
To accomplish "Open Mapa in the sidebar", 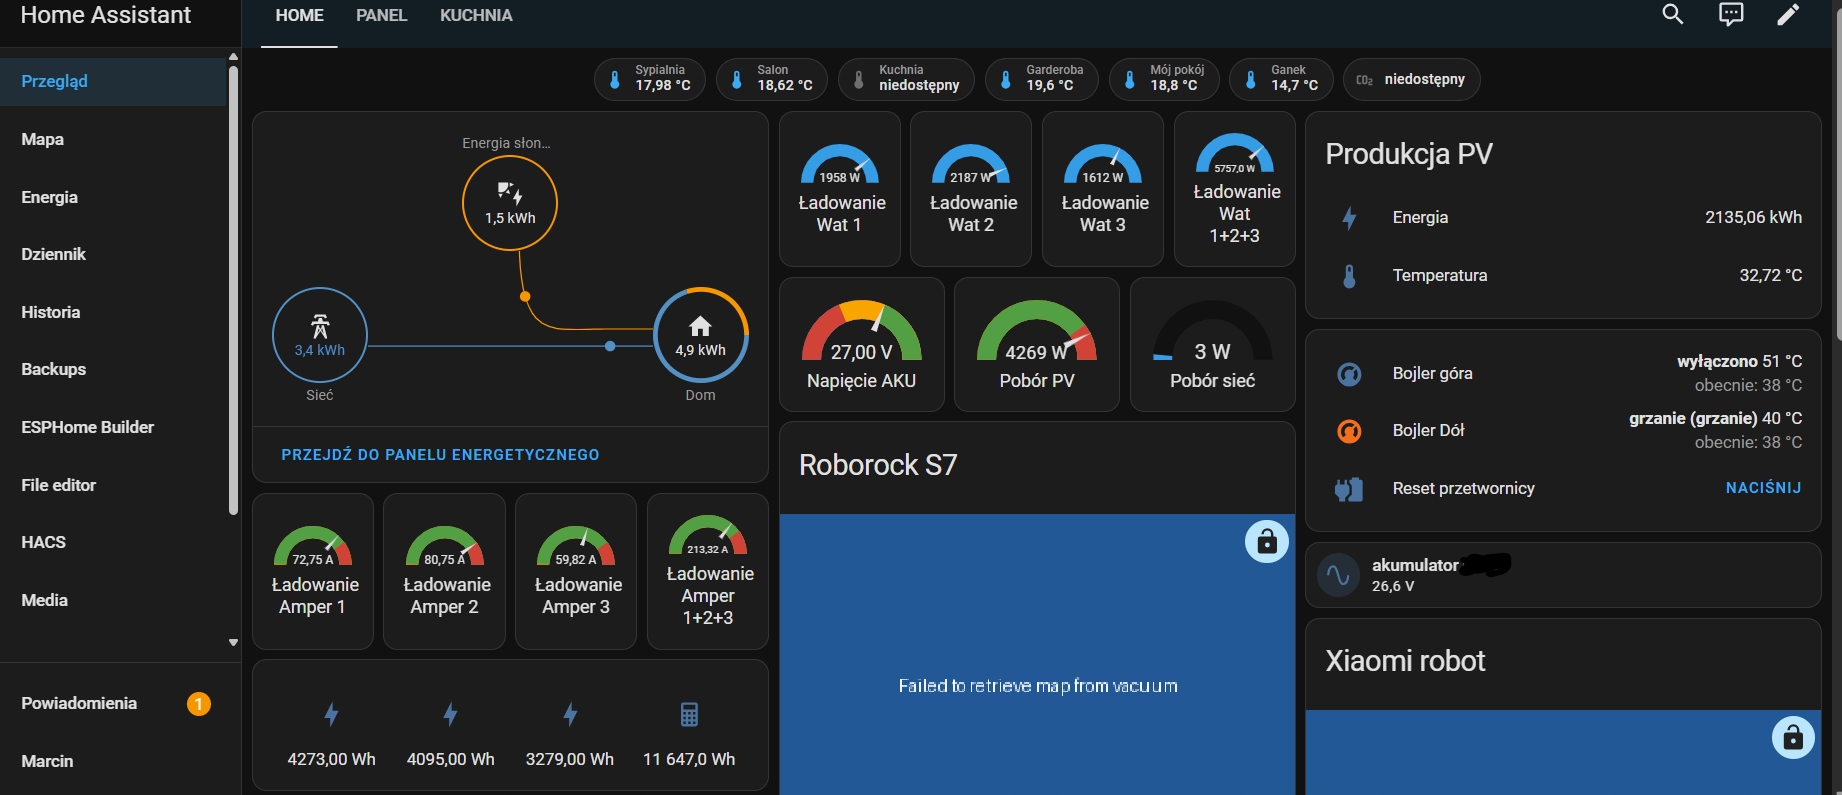I will pyautogui.click(x=113, y=139).
